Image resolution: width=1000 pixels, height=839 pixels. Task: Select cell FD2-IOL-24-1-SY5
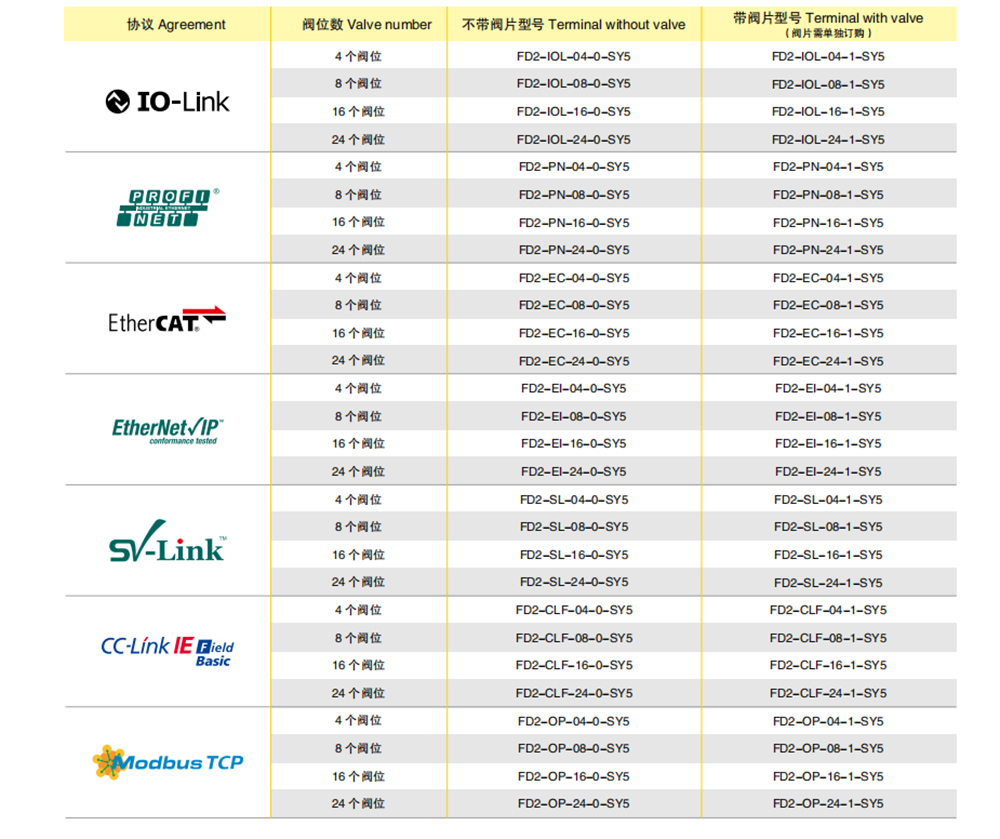click(828, 140)
